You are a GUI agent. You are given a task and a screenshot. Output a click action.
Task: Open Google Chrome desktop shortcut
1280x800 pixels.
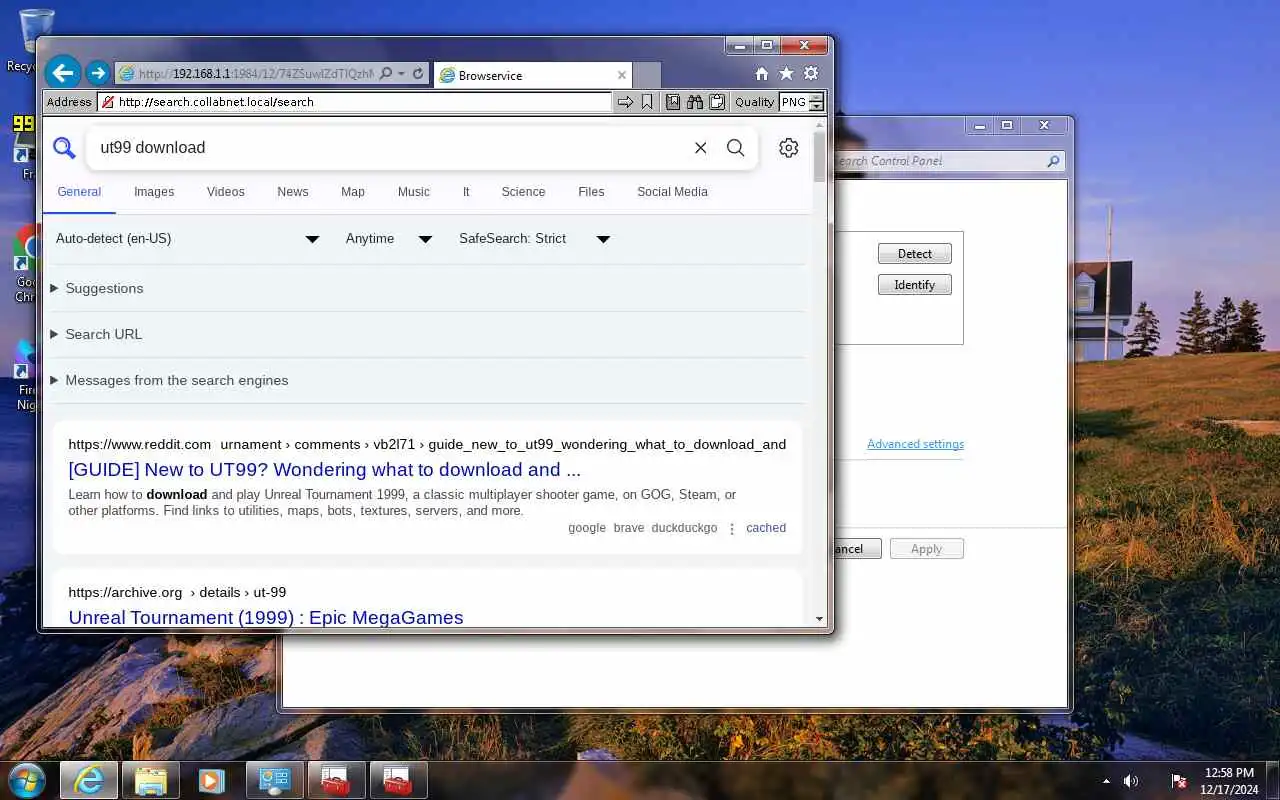26,265
